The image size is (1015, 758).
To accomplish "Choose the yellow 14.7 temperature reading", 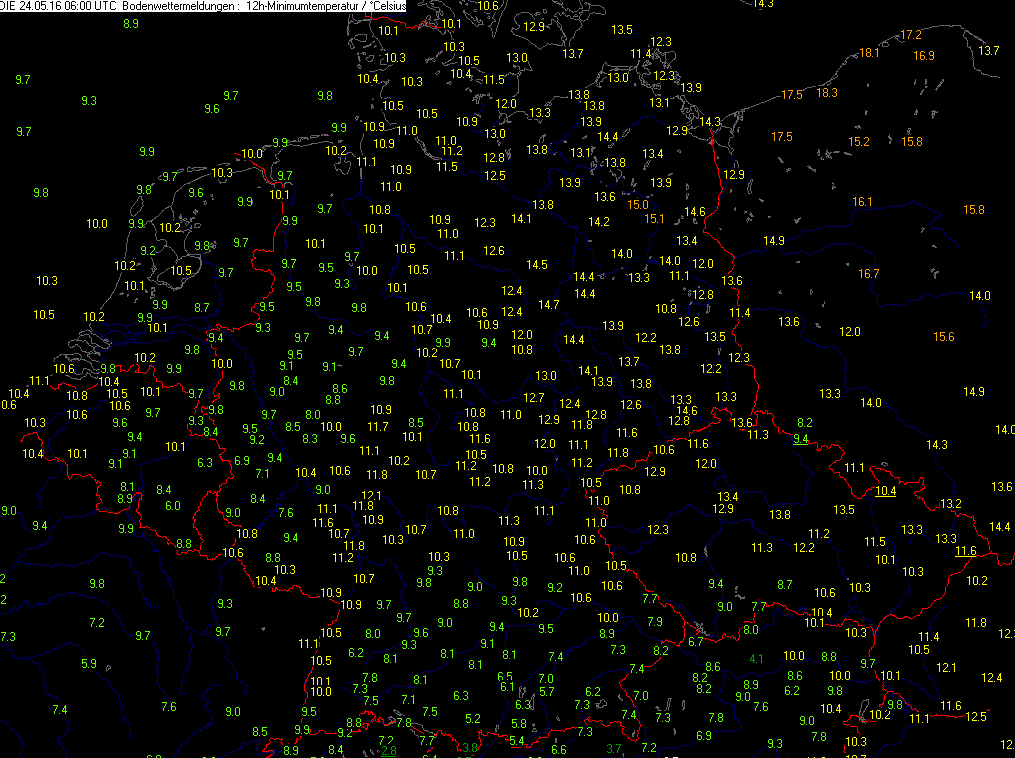I will [x=548, y=305].
